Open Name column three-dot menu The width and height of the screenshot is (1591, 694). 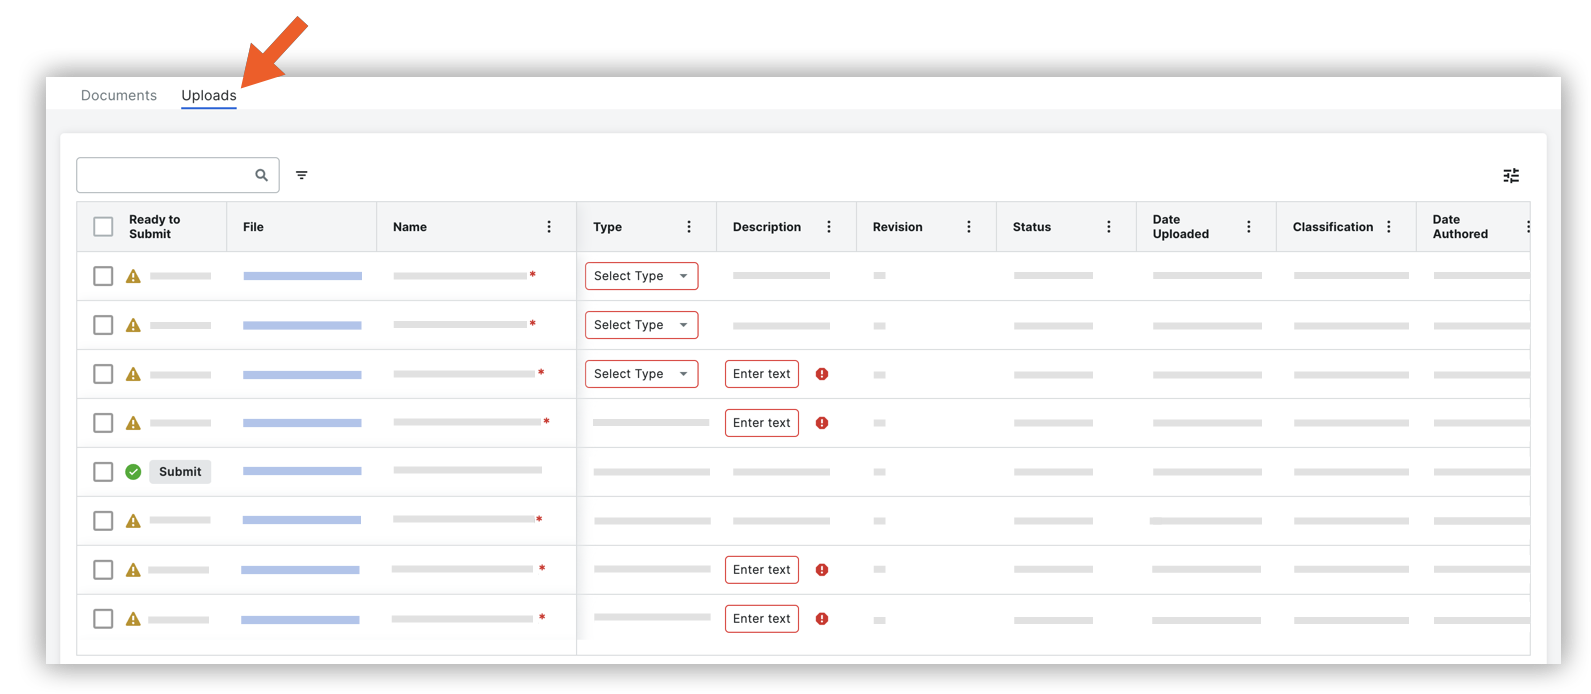(x=549, y=227)
